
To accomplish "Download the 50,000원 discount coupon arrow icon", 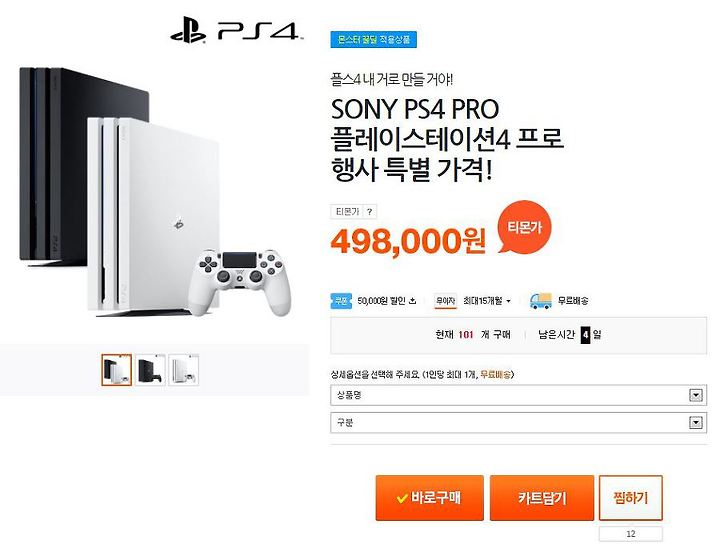I will point(412,301).
